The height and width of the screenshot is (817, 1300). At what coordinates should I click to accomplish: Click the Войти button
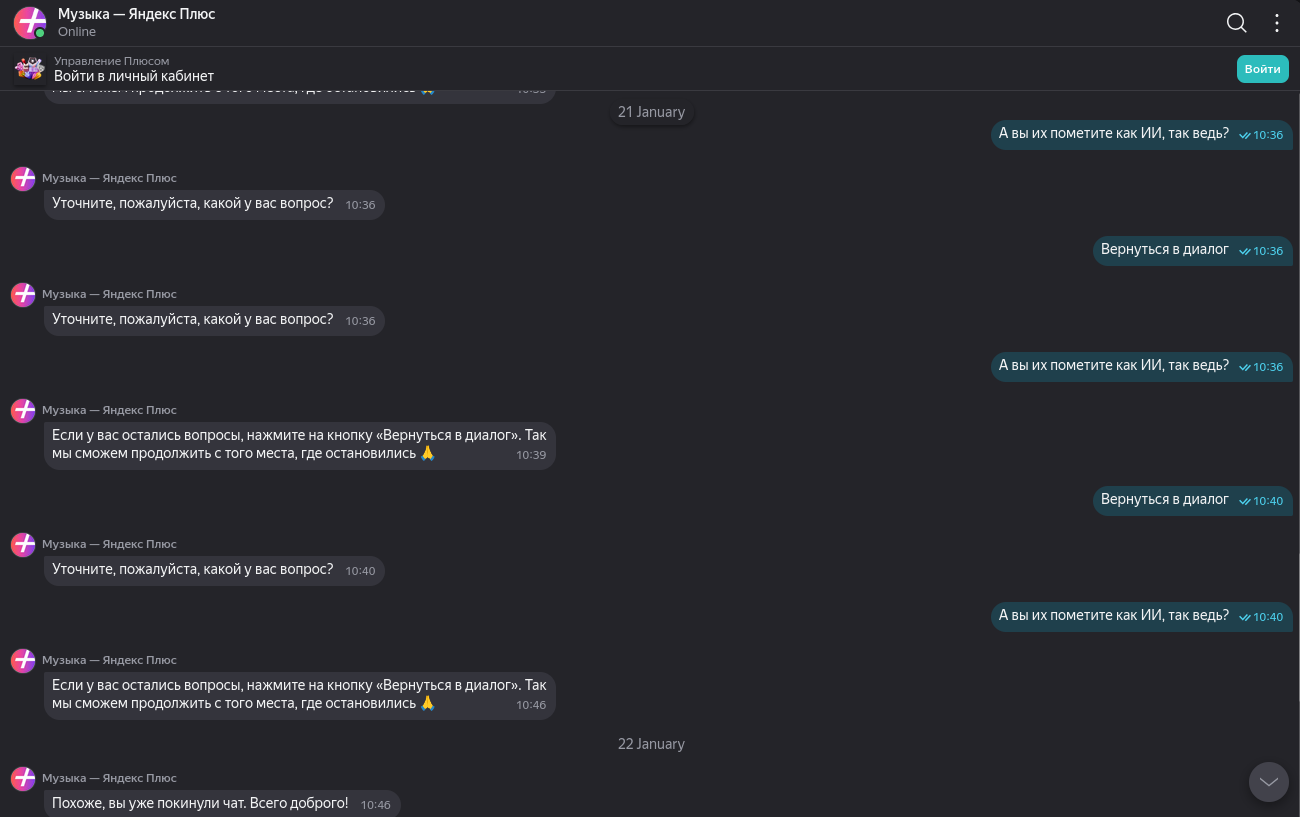[x=1263, y=69]
